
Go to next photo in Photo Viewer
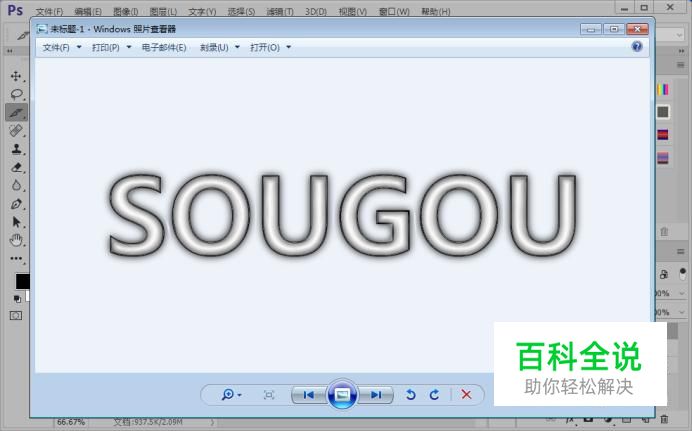[376, 395]
